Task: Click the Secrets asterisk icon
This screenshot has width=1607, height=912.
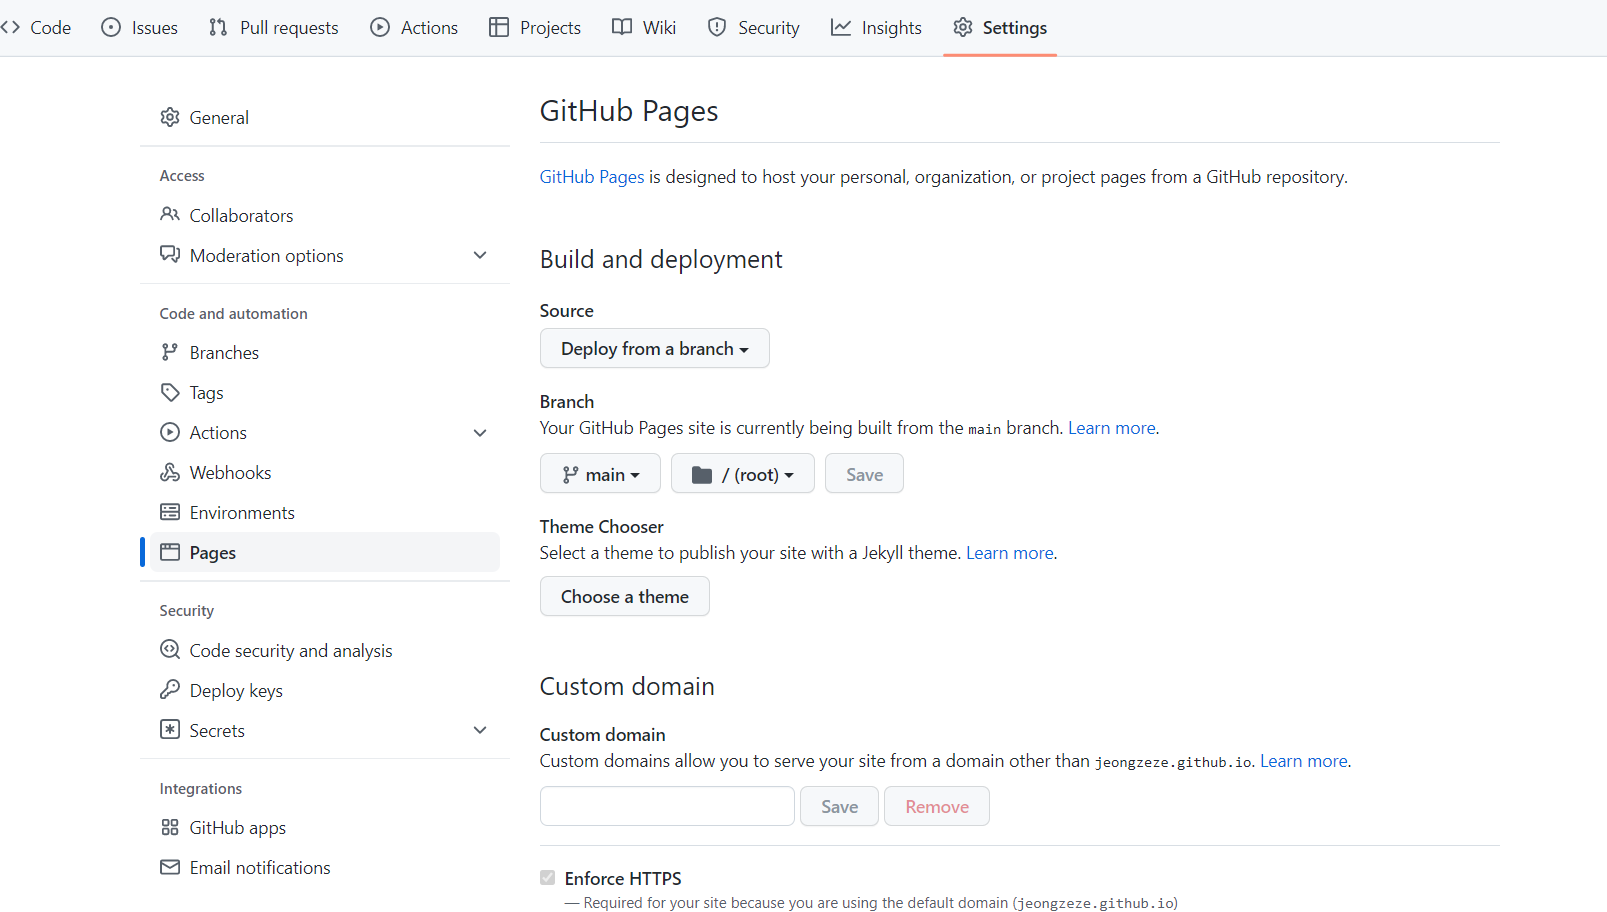Action: tap(170, 730)
